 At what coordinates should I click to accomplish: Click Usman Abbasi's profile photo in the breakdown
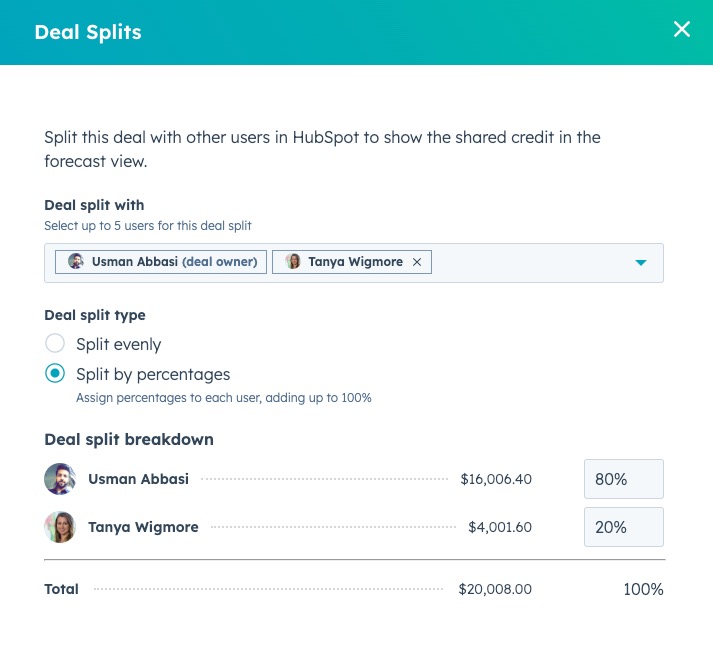click(60, 479)
